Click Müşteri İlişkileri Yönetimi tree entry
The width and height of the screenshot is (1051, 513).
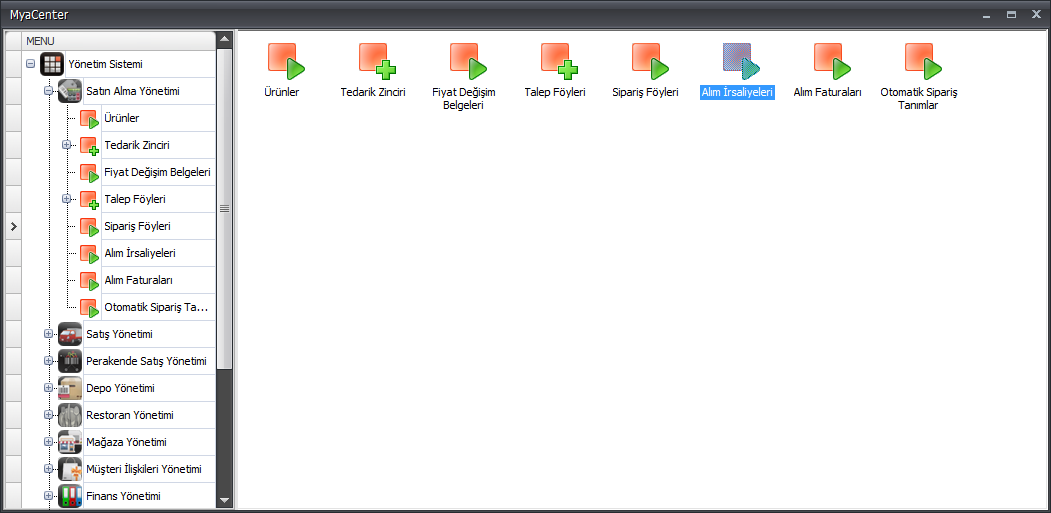point(144,469)
